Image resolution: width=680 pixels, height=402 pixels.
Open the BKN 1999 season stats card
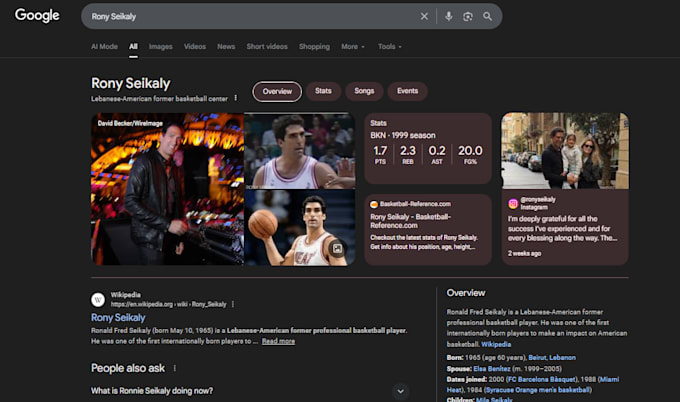[428, 148]
